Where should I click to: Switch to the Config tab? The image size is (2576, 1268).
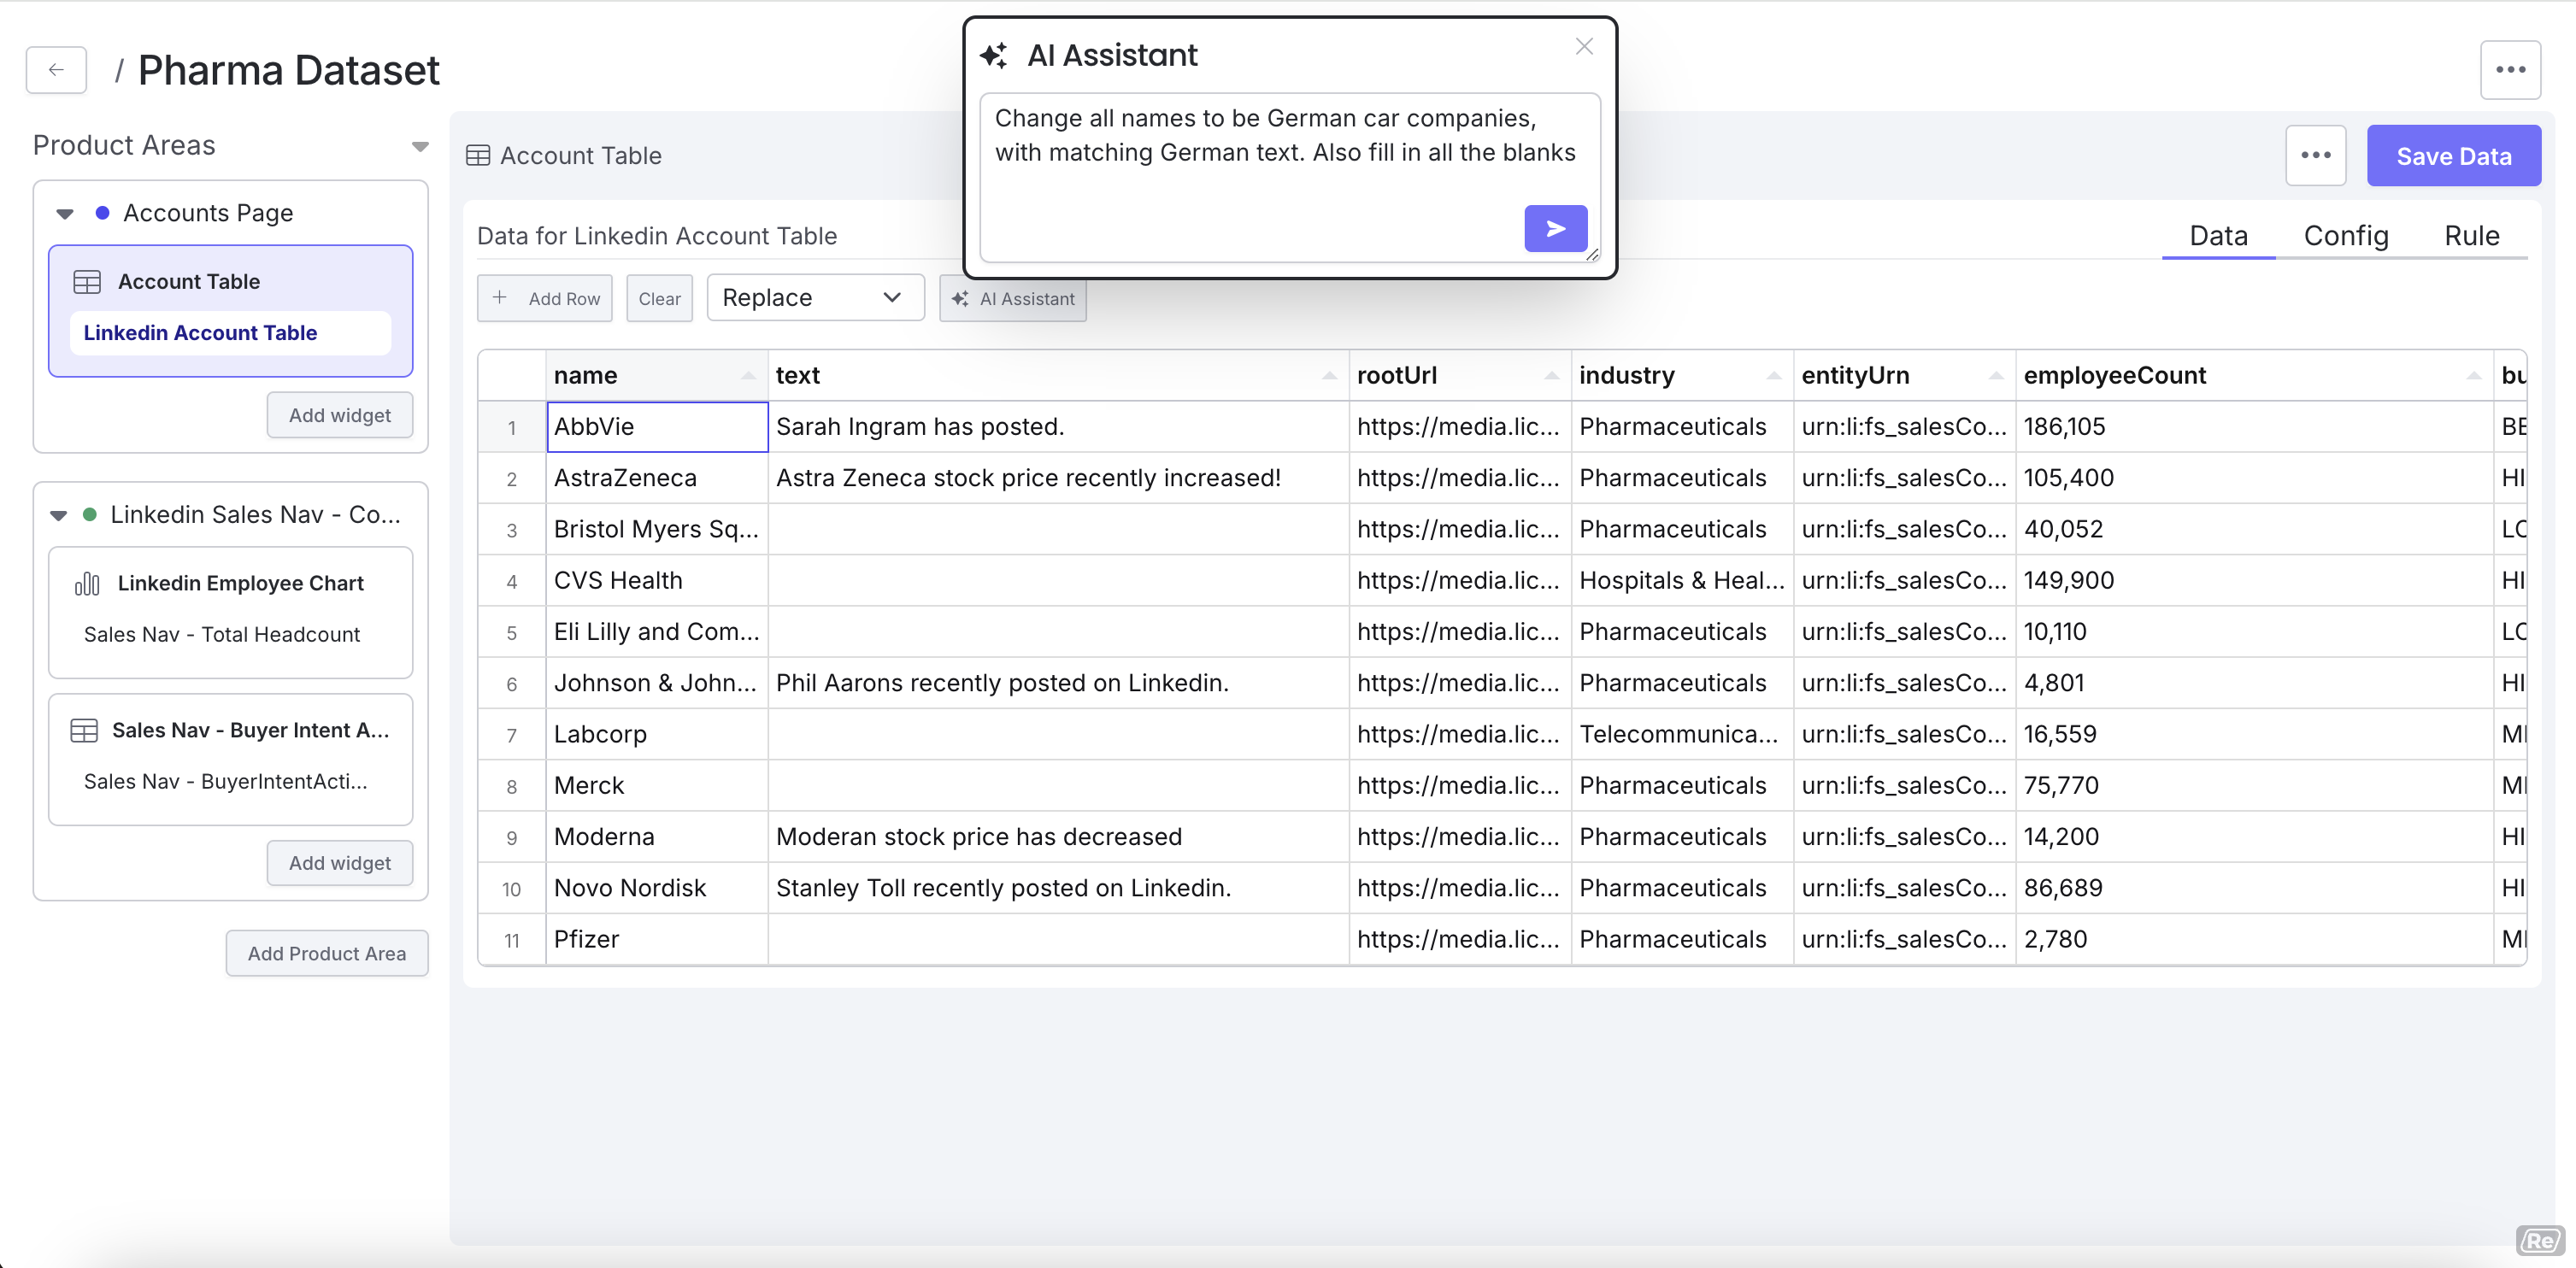pos(2345,236)
